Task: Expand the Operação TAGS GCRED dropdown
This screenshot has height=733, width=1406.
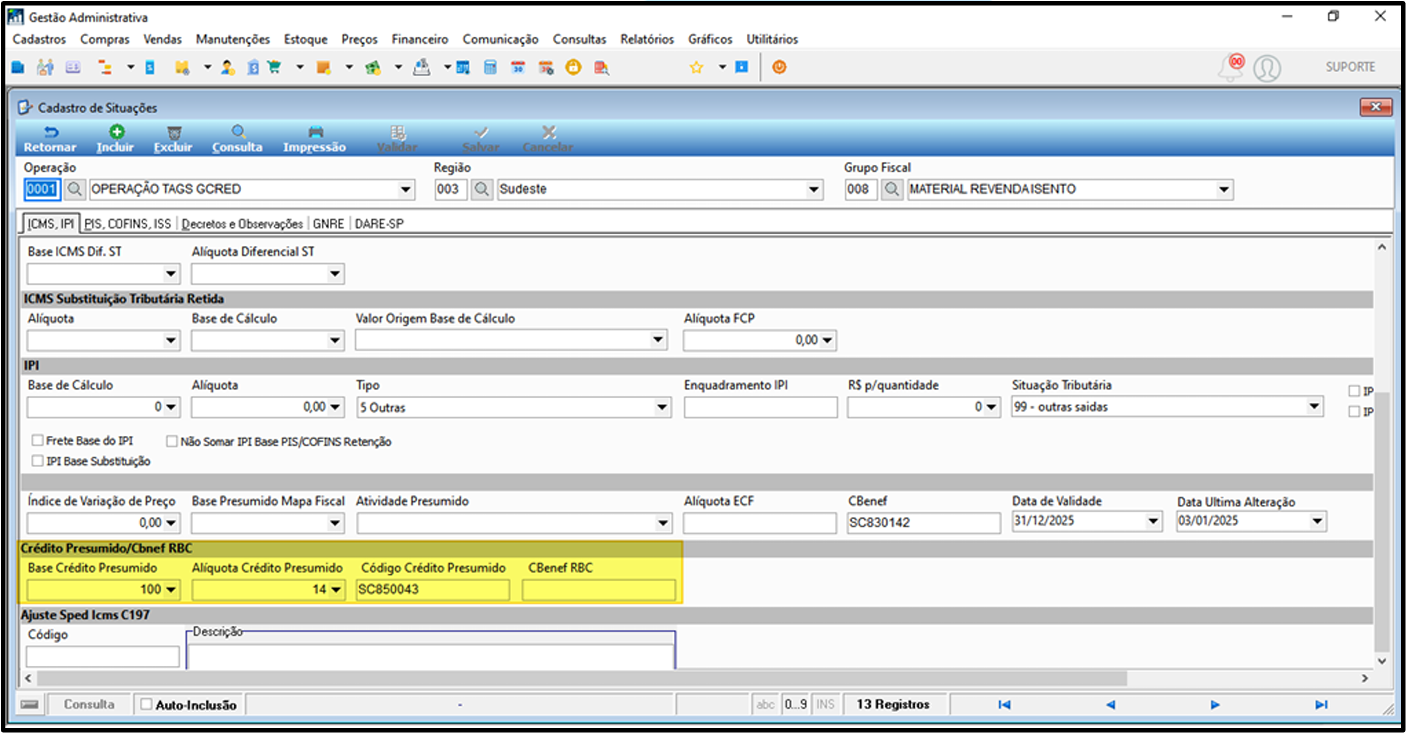Action: pyautogui.click(x=405, y=190)
